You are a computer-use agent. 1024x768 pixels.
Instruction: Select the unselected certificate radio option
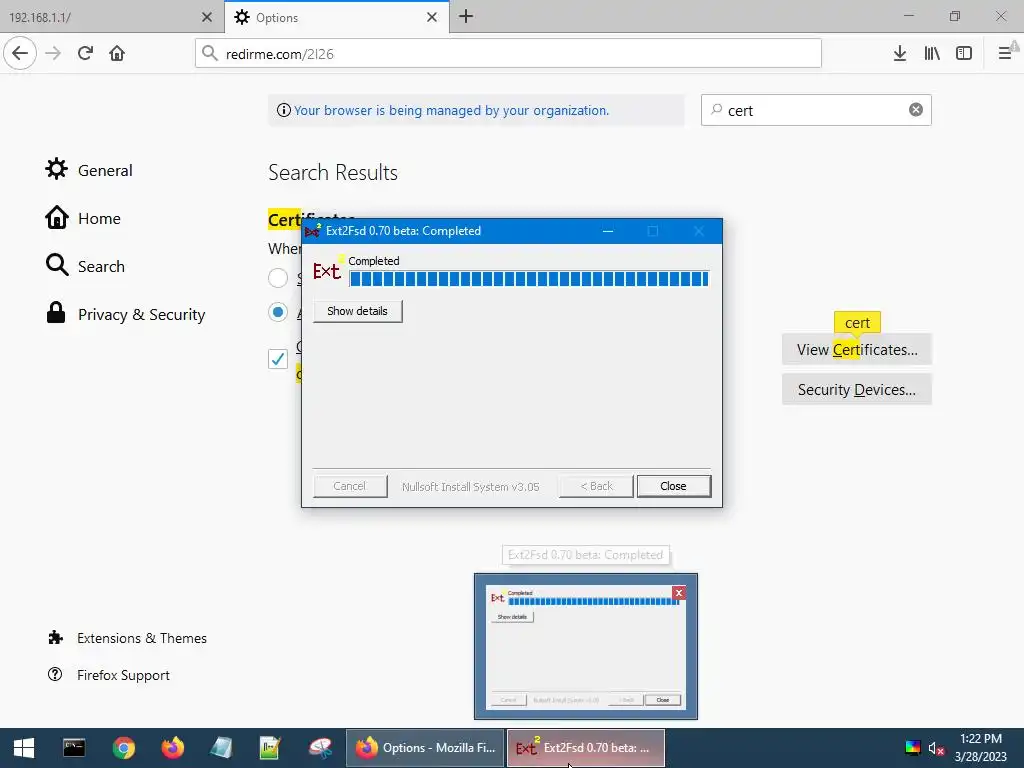point(278,278)
